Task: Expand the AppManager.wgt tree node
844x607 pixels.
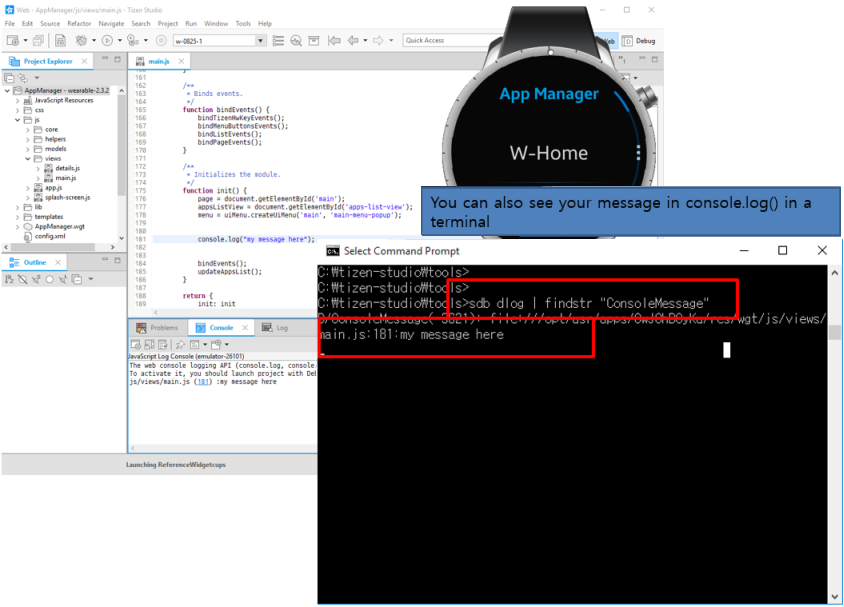Action: pos(17,227)
